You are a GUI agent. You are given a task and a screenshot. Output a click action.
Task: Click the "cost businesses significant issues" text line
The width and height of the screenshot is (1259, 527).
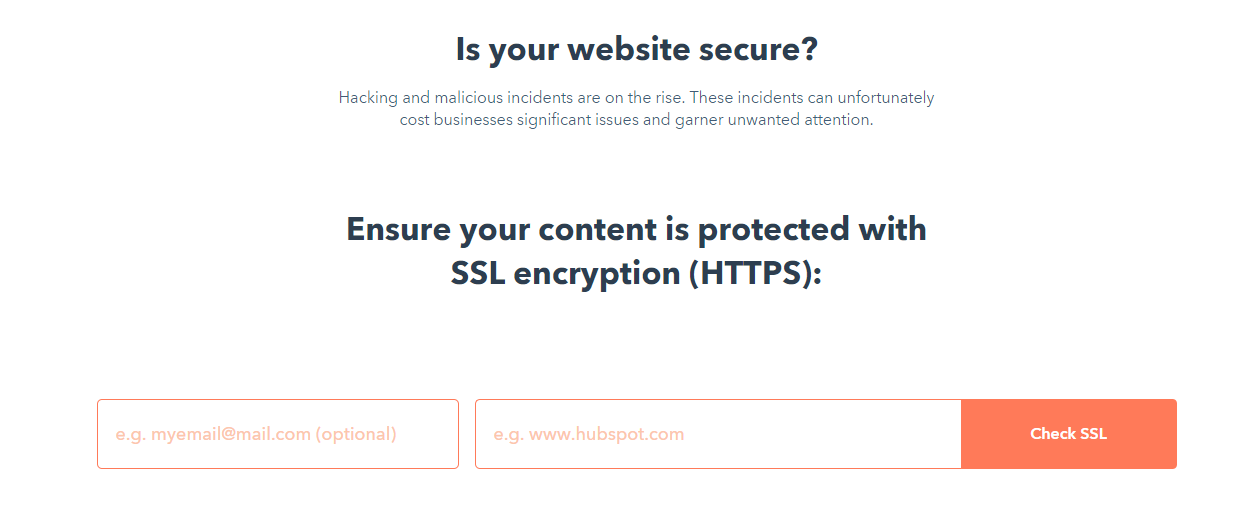[636, 120]
